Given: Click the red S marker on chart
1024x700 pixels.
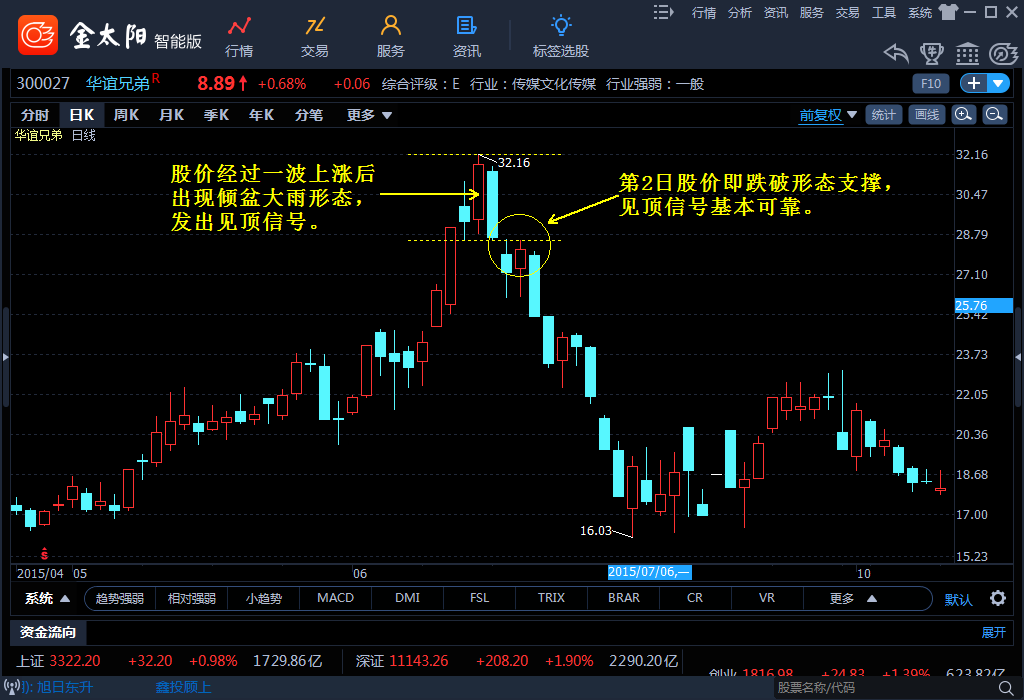Looking at the screenshot, I should [x=44, y=554].
